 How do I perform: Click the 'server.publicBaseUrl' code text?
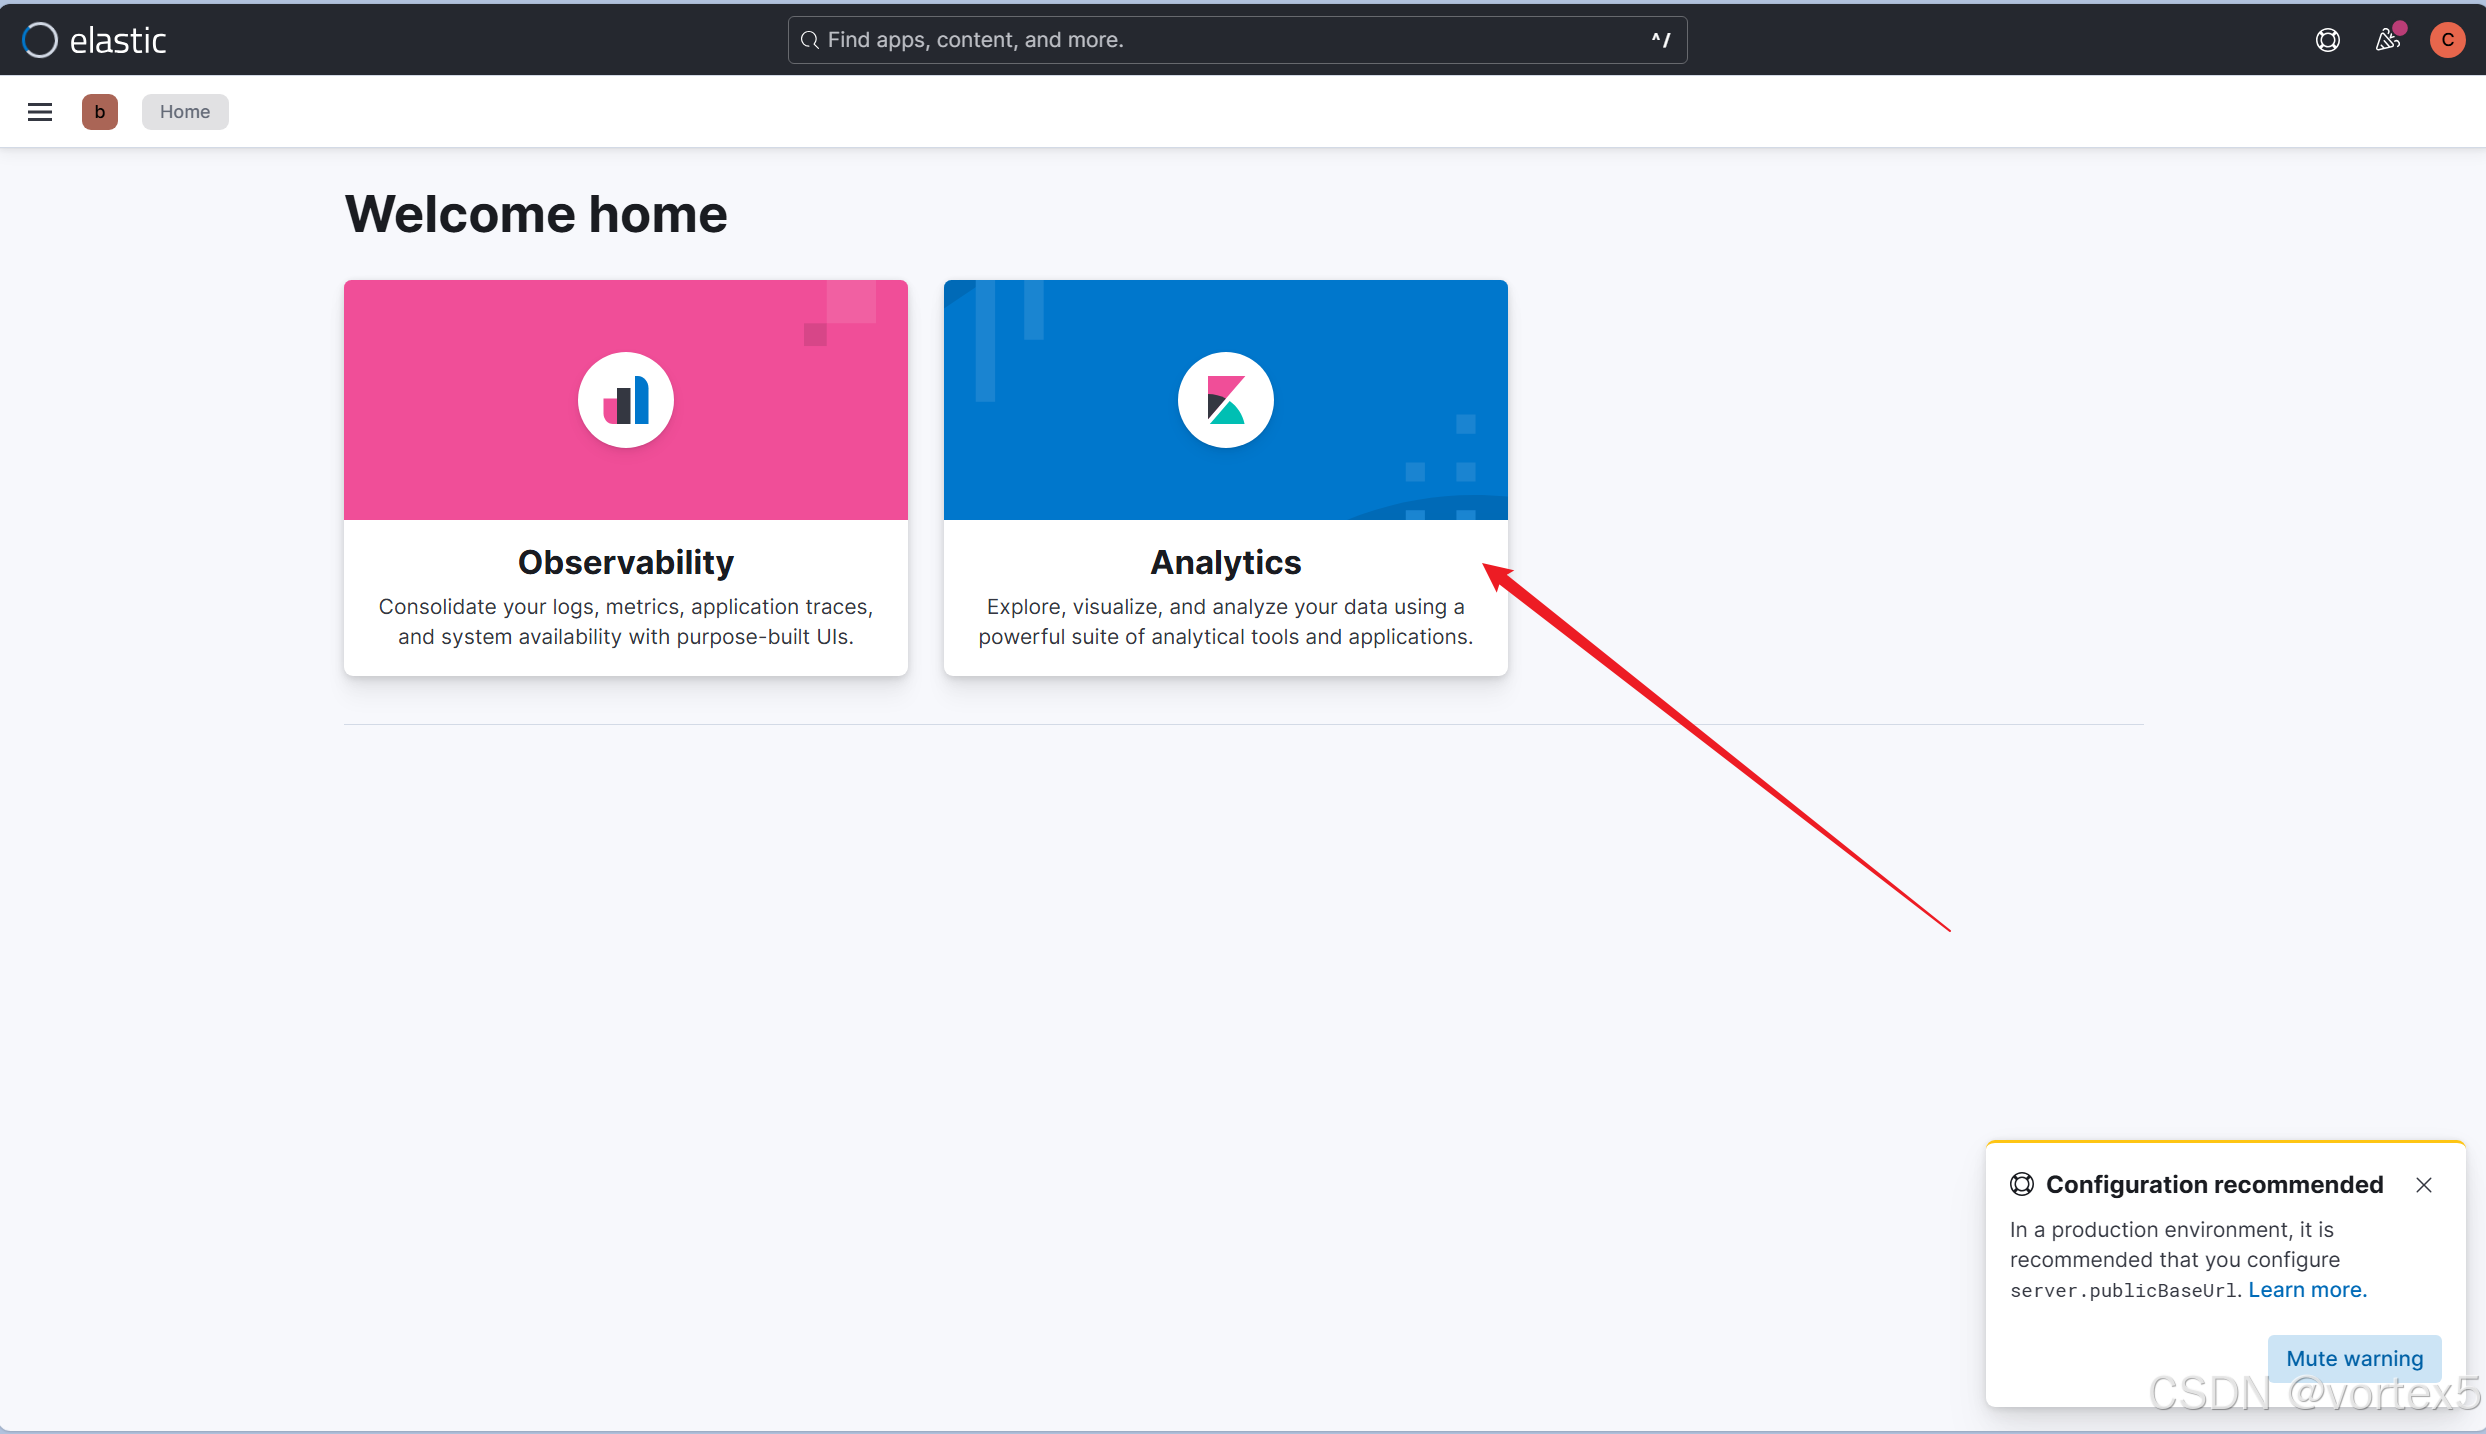(x=2125, y=1291)
